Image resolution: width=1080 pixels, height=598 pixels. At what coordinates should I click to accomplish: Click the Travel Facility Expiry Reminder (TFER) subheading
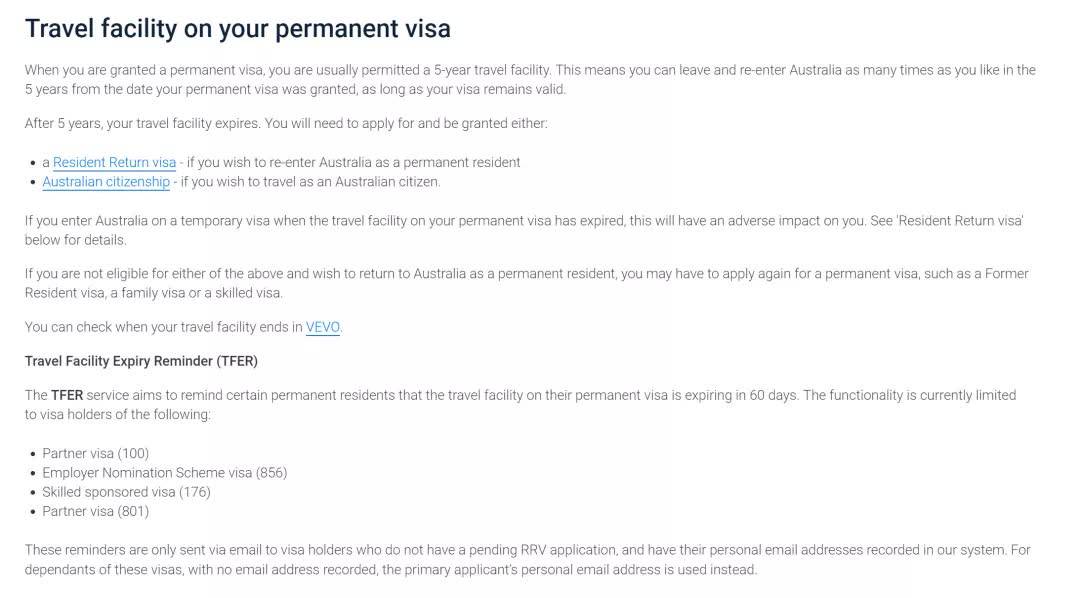point(141,361)
